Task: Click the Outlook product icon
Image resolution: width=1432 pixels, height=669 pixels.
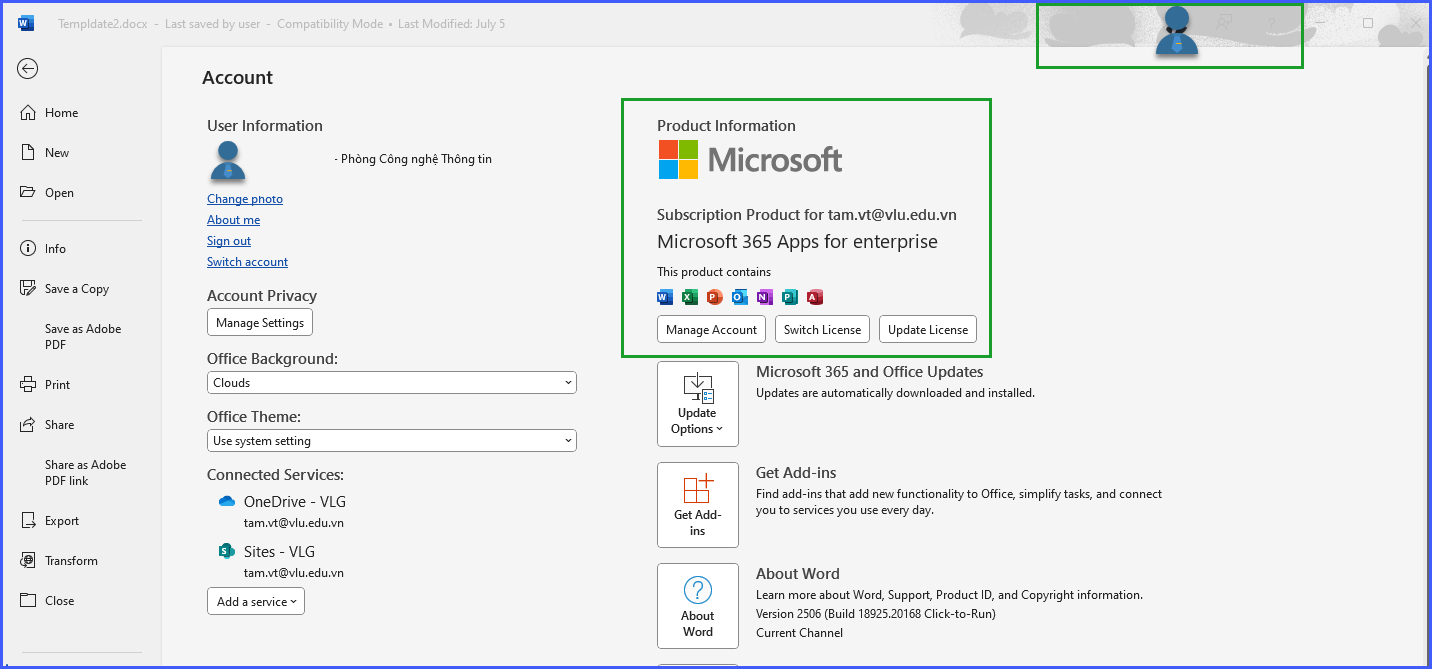Action: pyautogui.click(x=740, y=297)
